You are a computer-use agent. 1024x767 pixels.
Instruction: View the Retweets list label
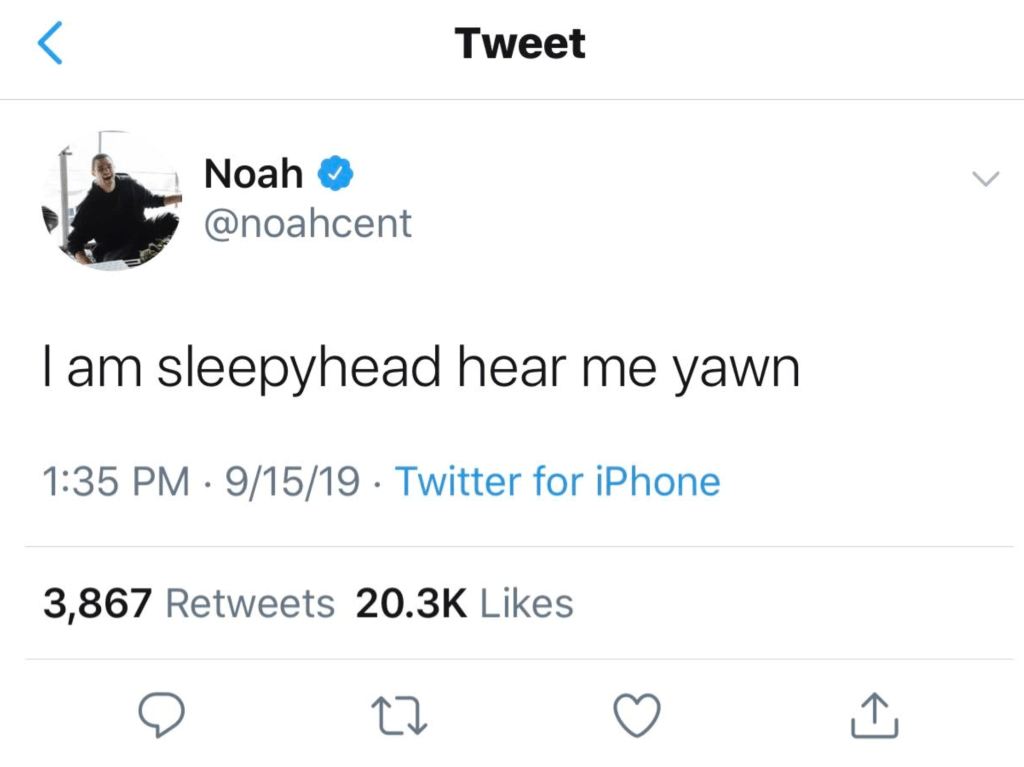pyautogui.click(x=250, y=603)
